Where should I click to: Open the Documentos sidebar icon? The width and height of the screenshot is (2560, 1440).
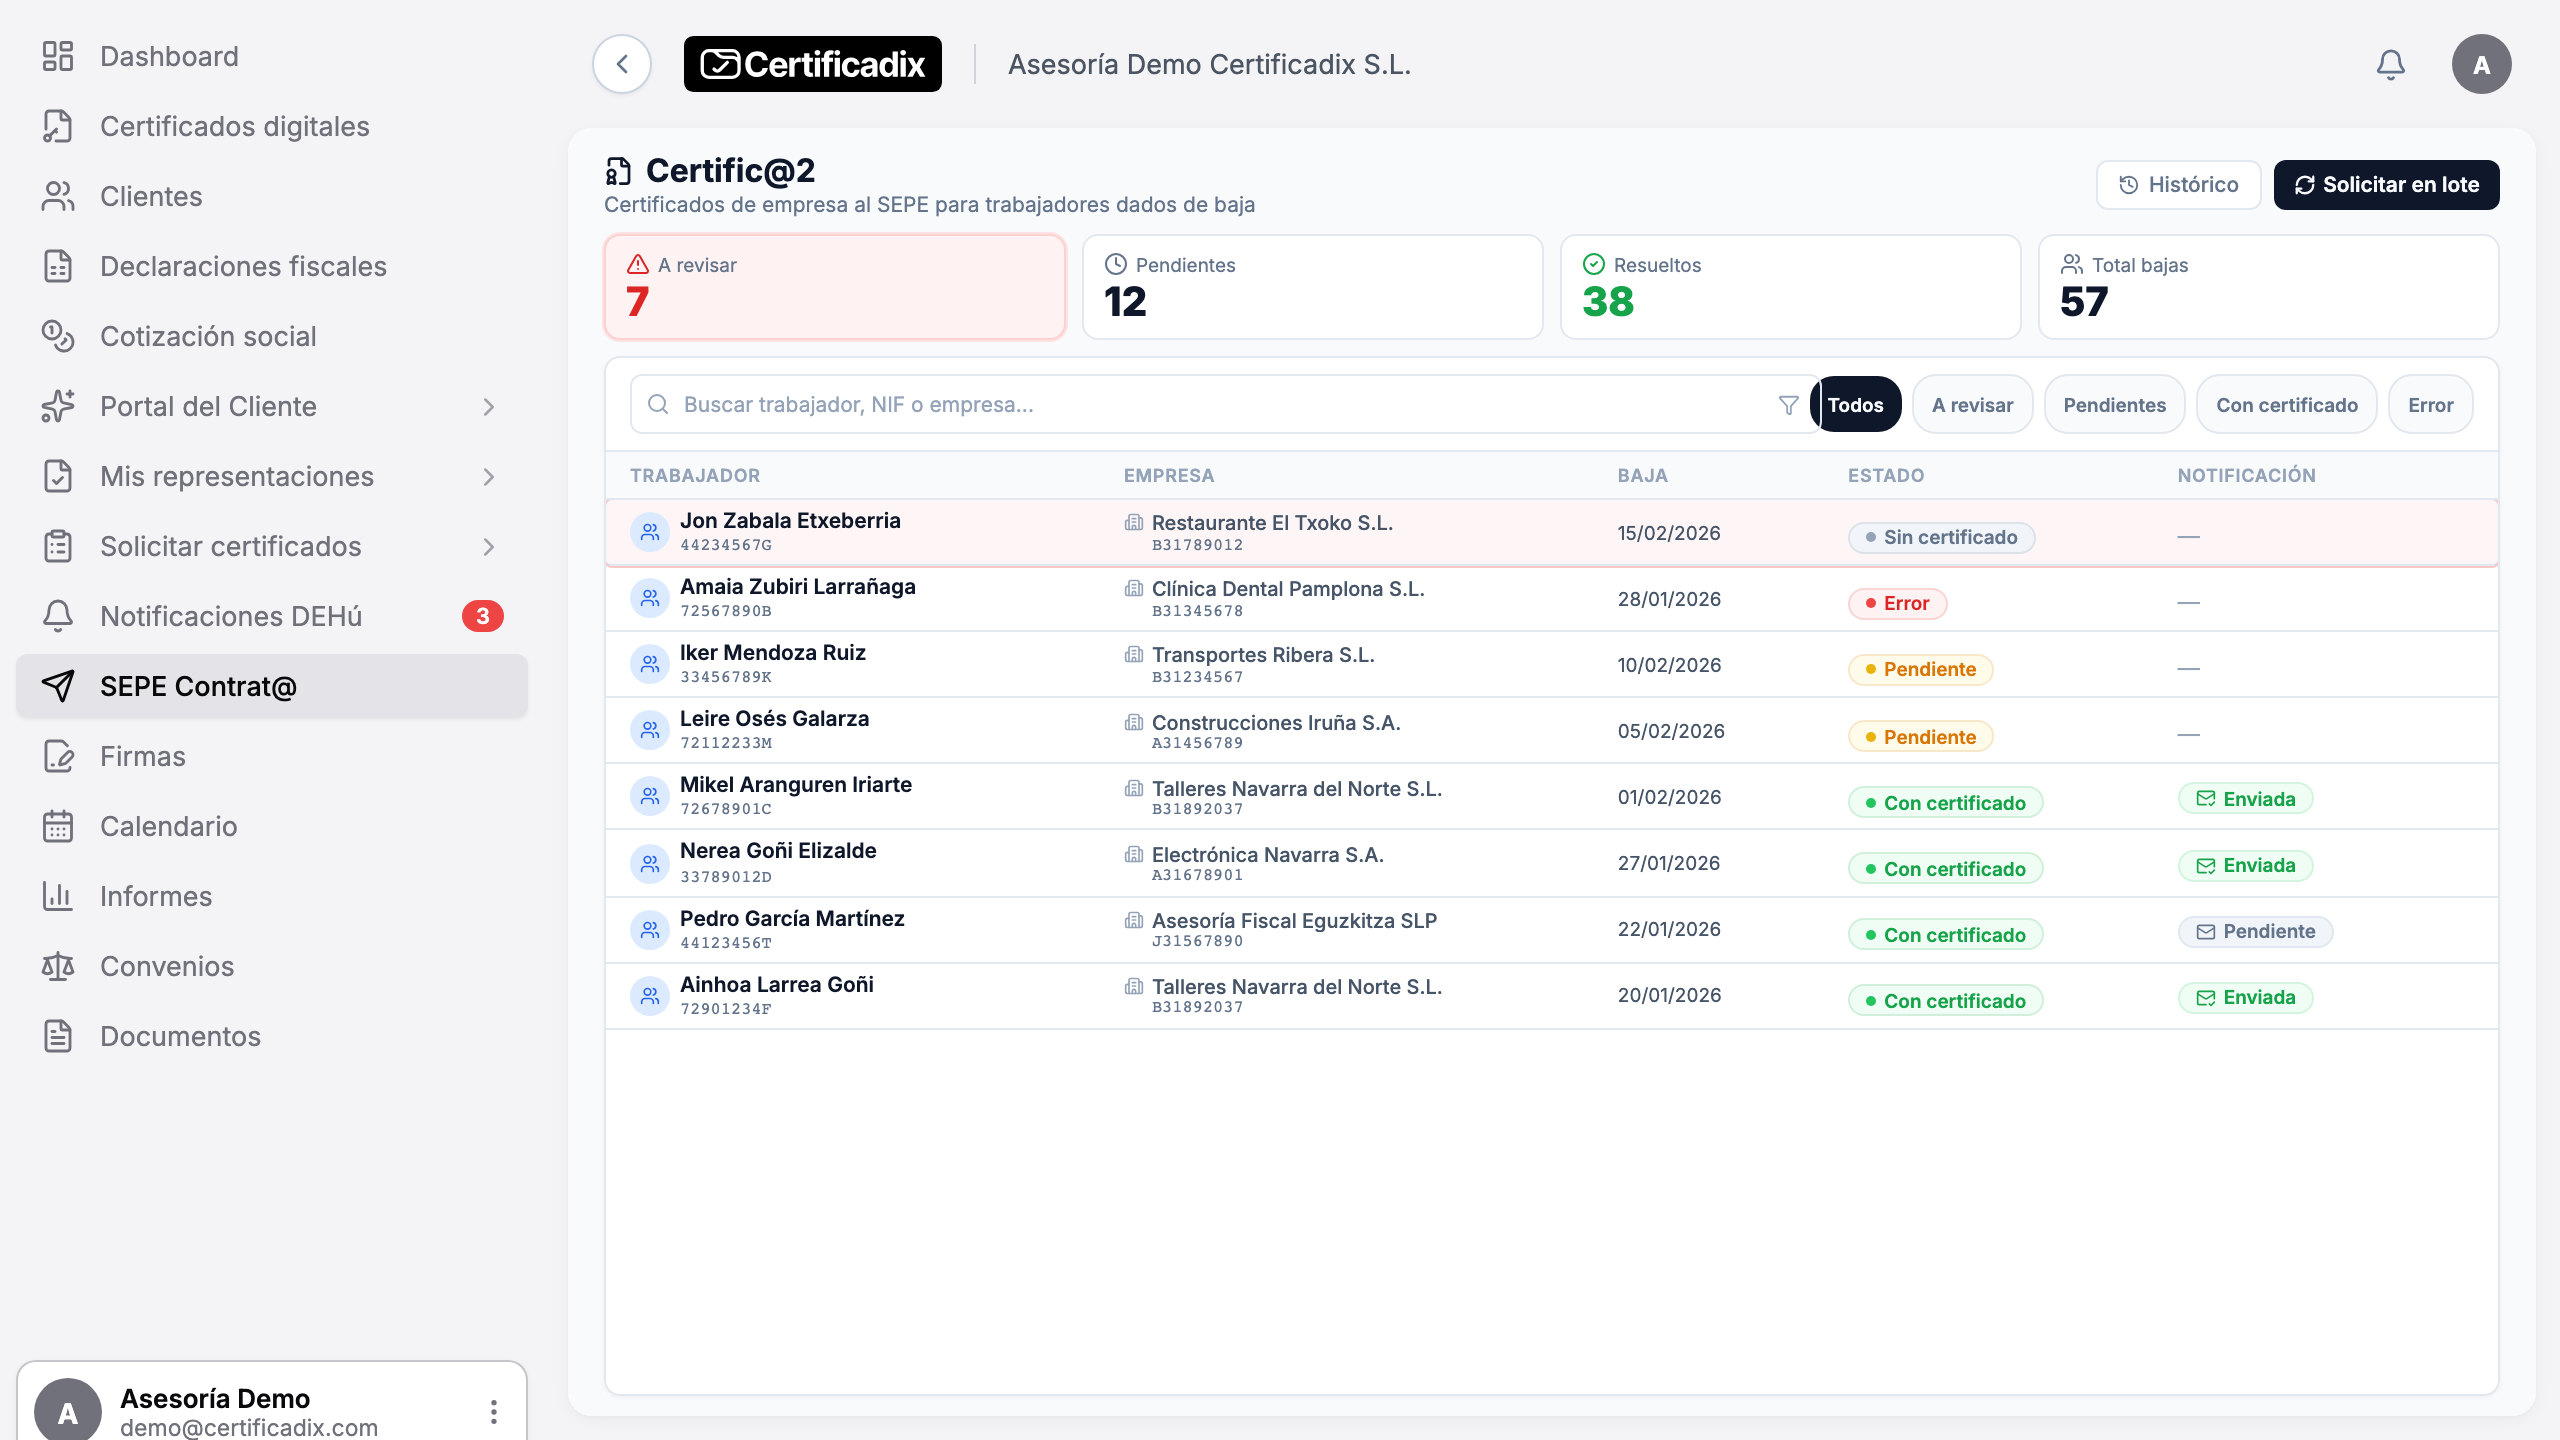58,1036
